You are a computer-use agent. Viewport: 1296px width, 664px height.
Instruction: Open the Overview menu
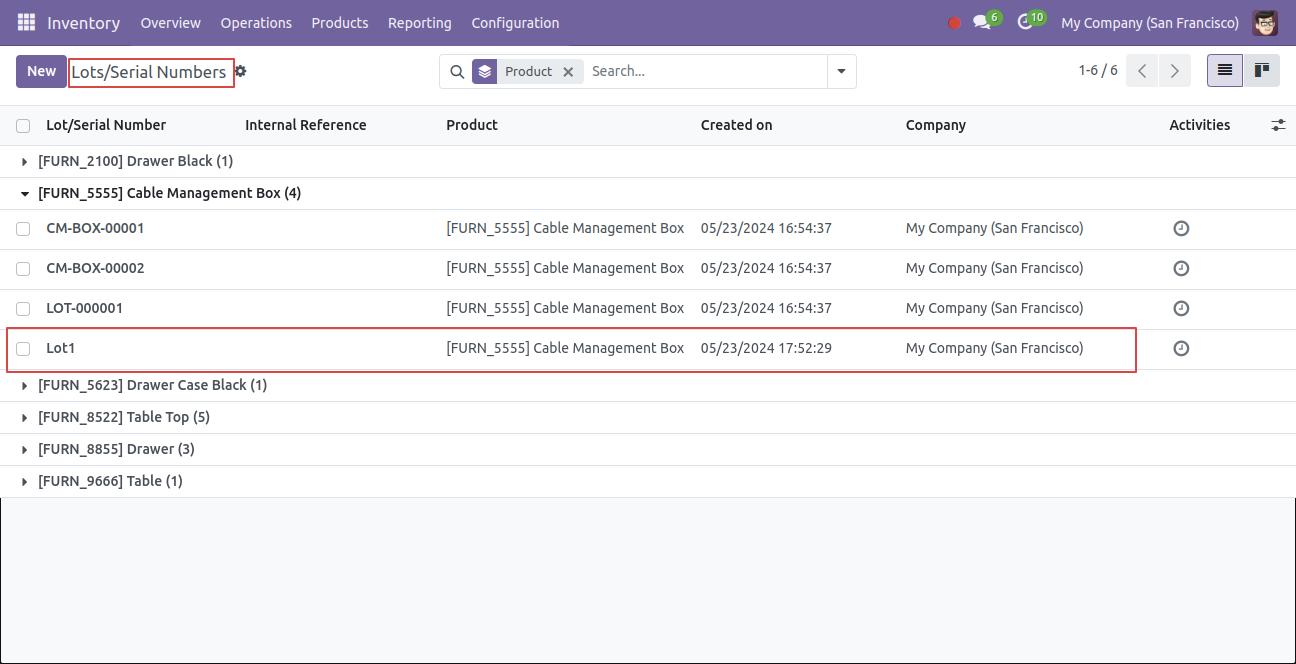pyautogui.click(x=171, y=23)
